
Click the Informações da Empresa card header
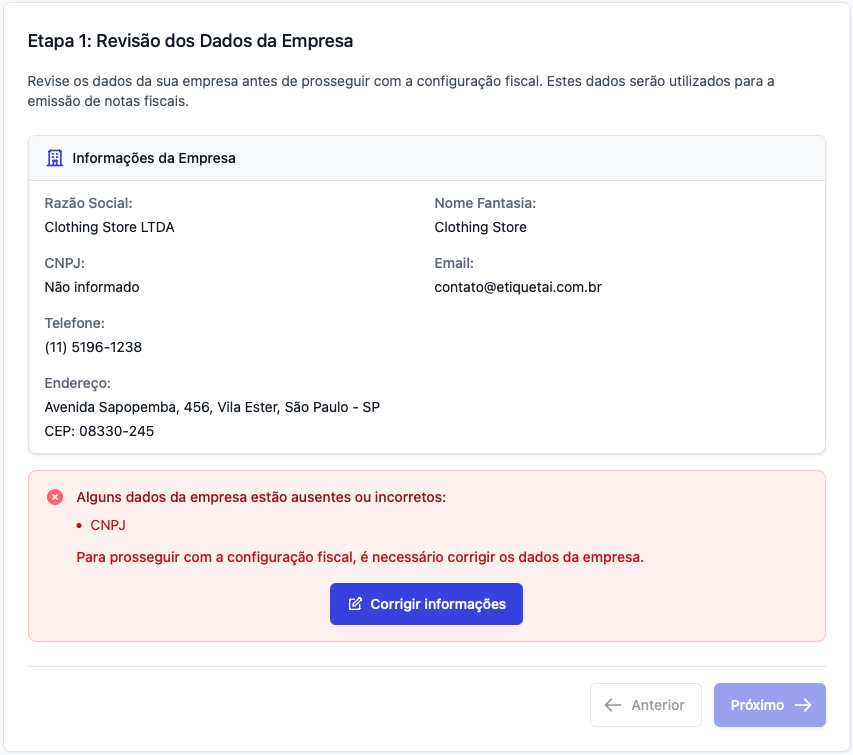pos(154,158)
